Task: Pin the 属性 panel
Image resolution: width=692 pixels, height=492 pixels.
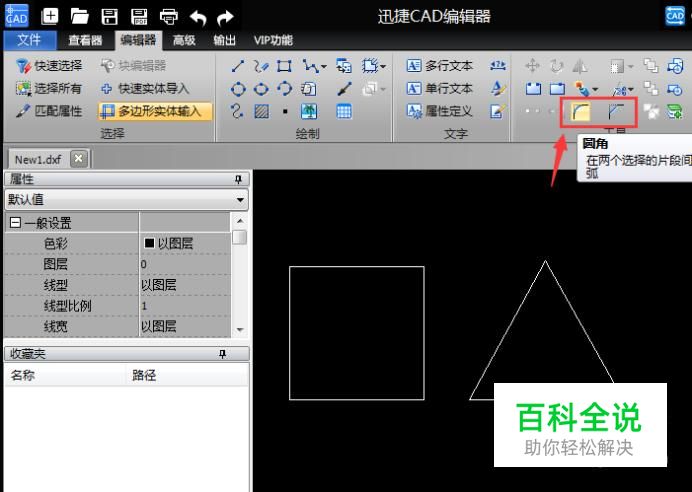Action: (238, 179)
